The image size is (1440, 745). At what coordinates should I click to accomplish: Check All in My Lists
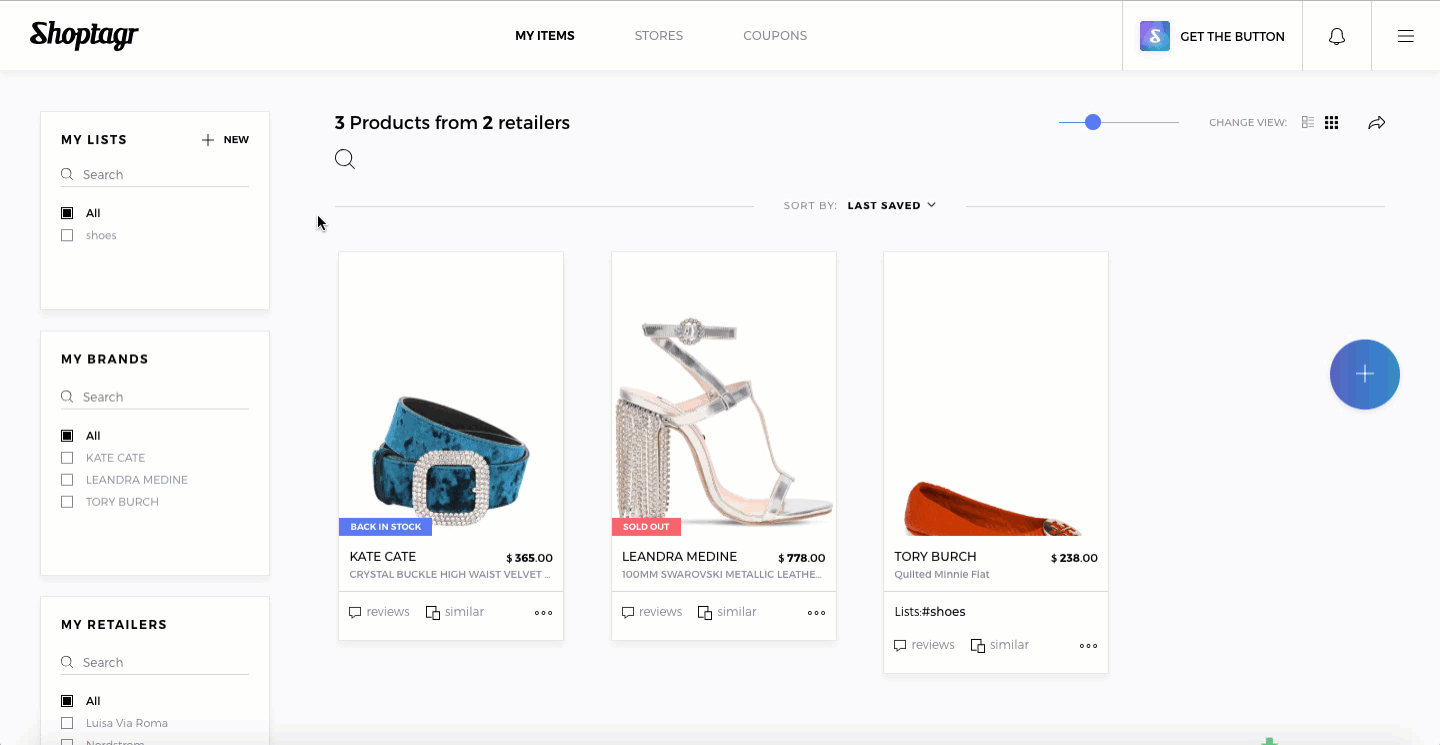tap(67, 213)
